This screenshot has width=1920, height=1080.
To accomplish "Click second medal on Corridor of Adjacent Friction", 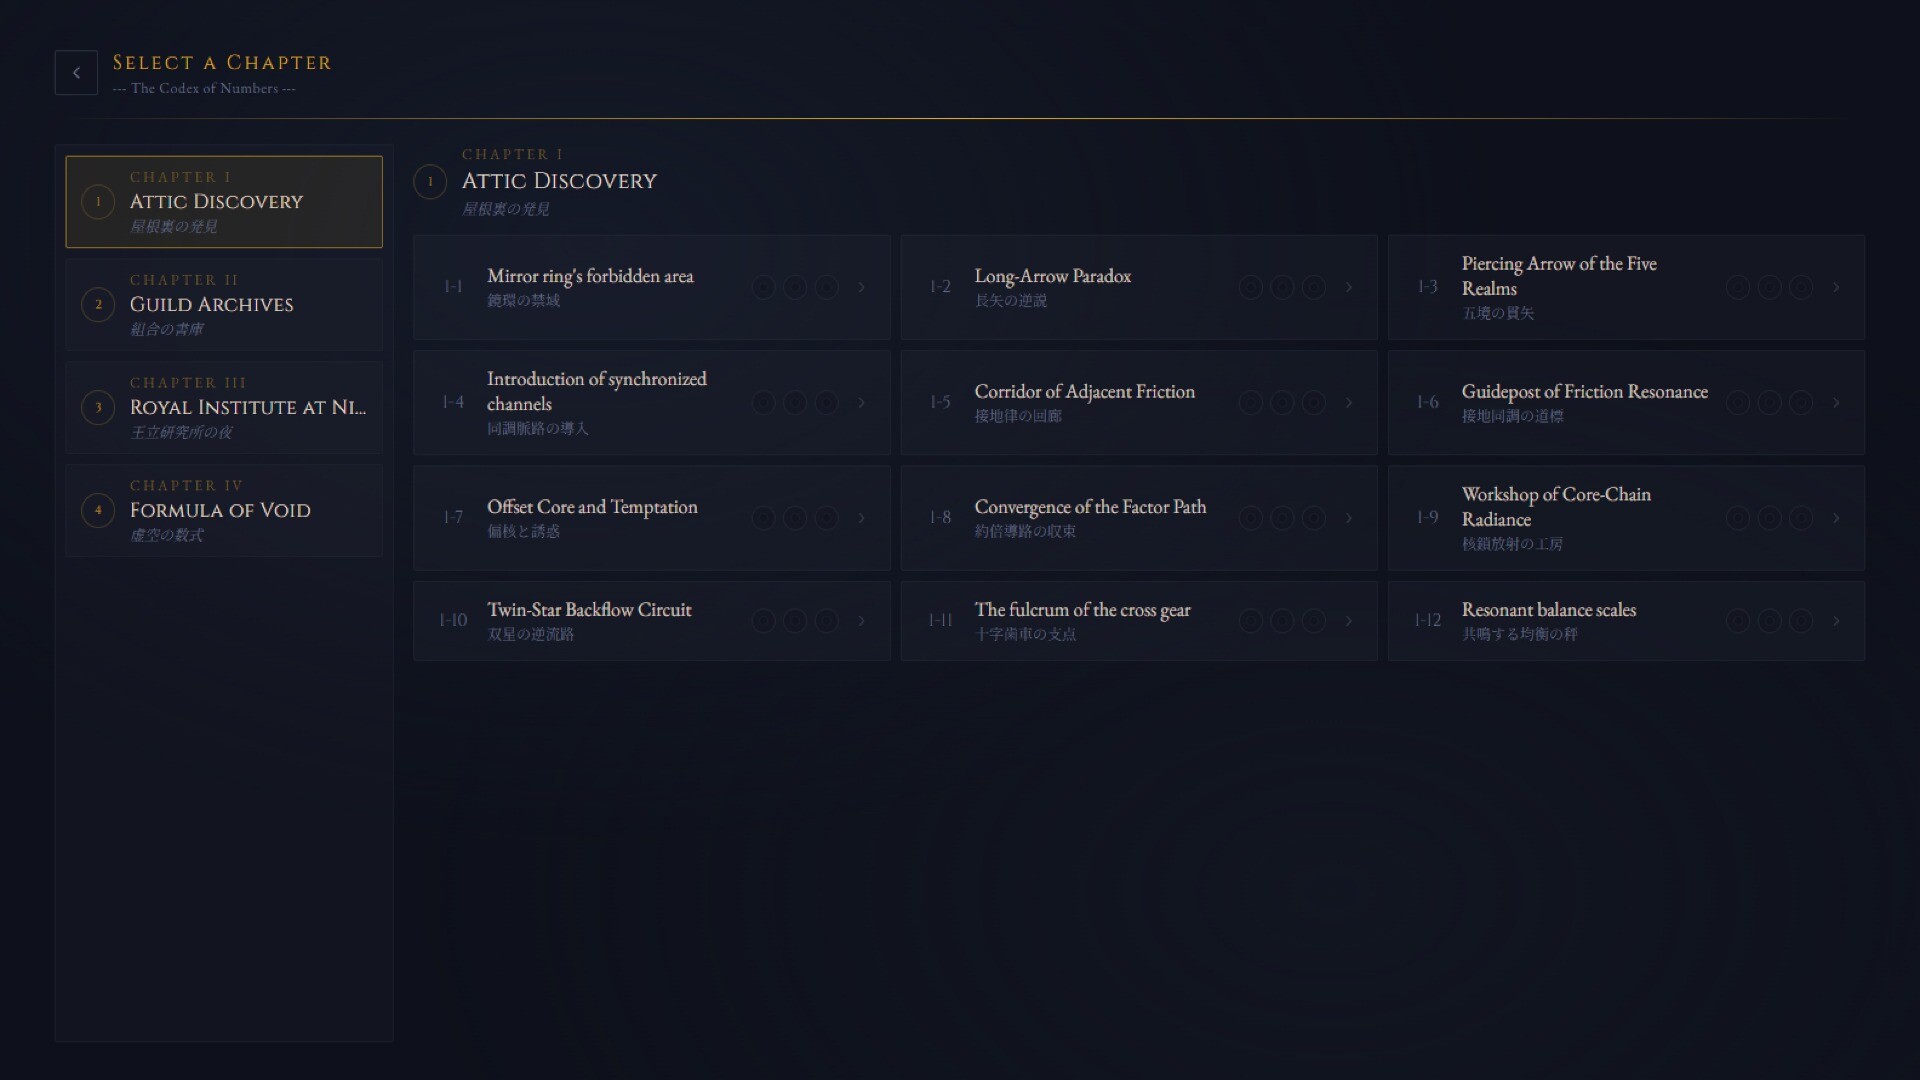I will [1282, 403].
